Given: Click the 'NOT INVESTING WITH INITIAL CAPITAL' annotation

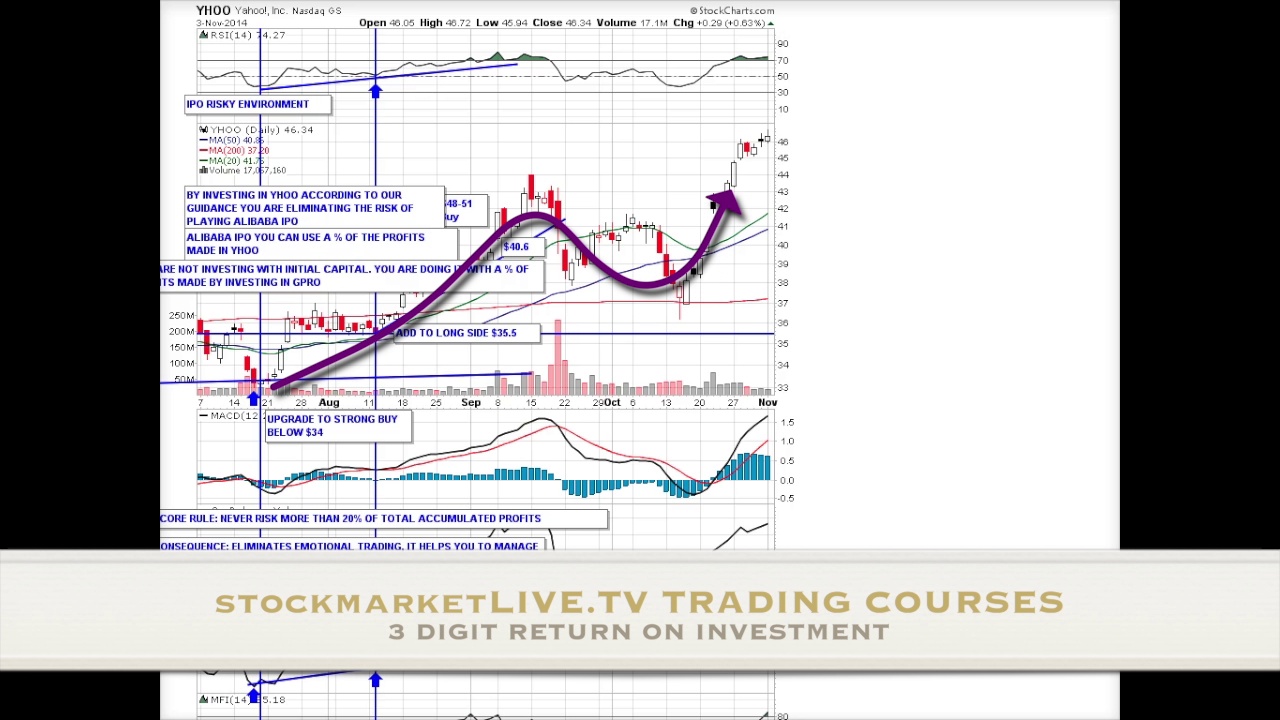Looking at the screenshot, I should [x=352, y=276].
